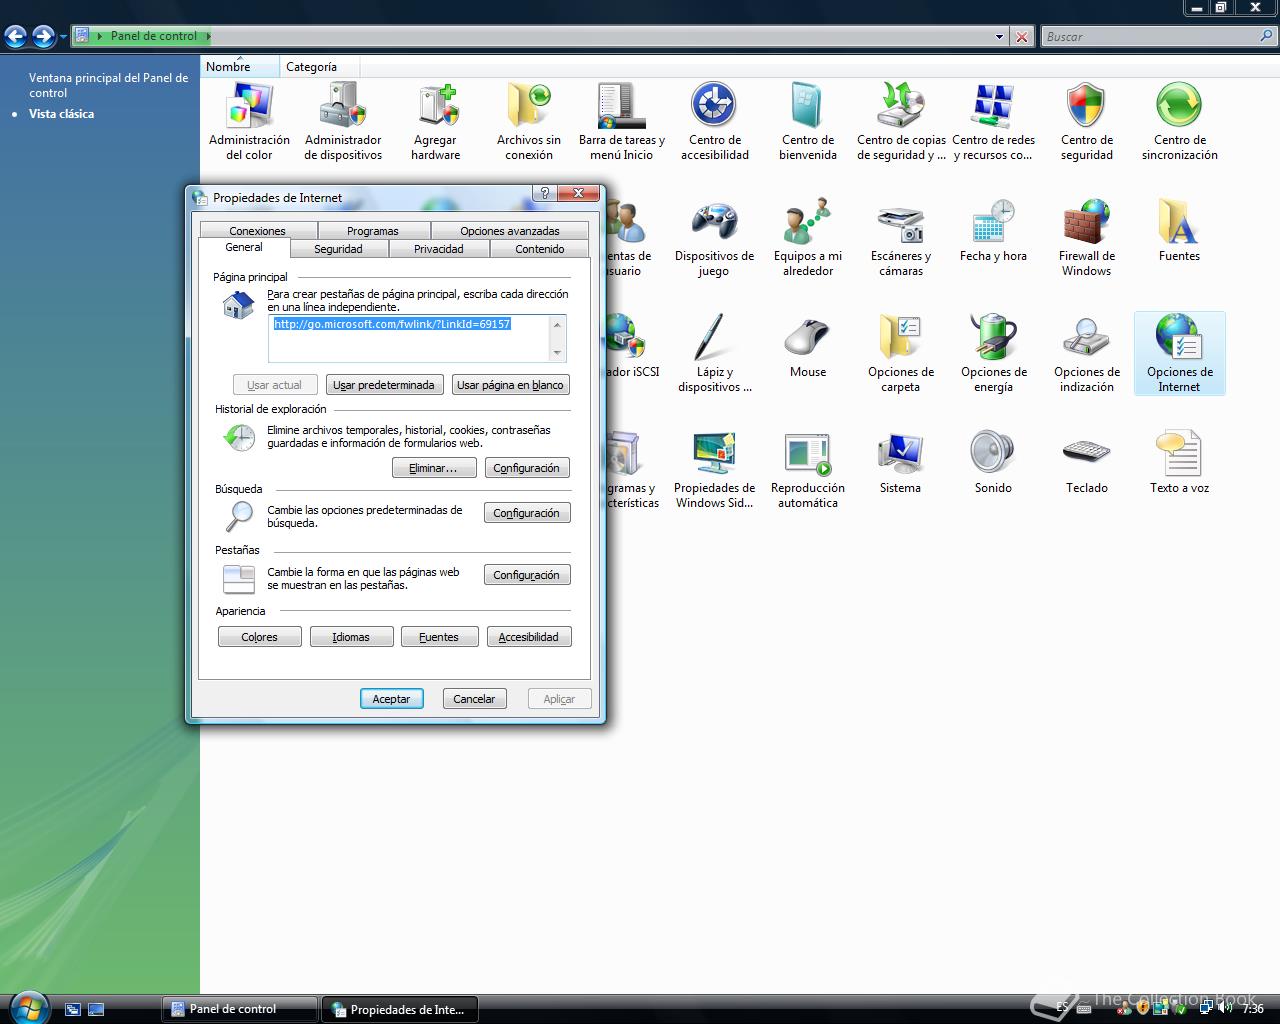Select Vista clásica link
The height and width of the screenshot is (1024, 1280).
(62, 114)
